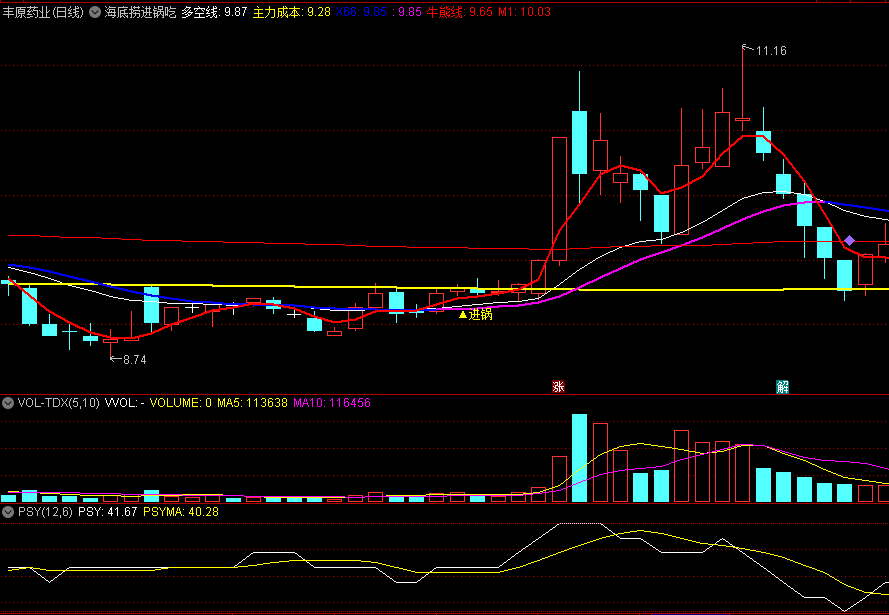This screenshot has width=889, height=615.
Task: Click the M1: 10.03 value
Action: pos(524,12)
